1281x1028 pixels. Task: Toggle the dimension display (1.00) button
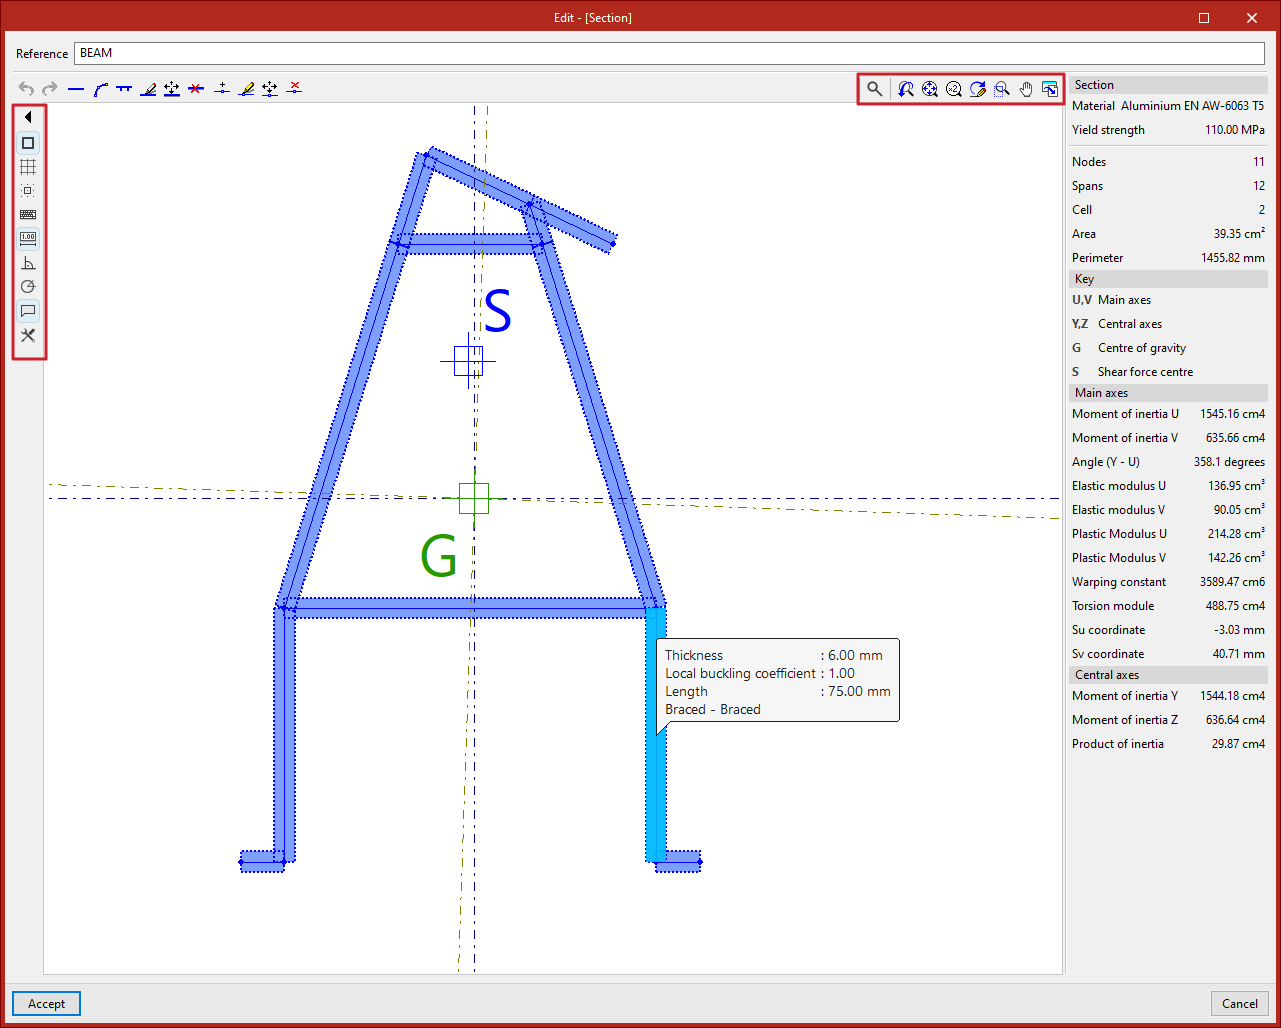pyautogui.click(x=28, y=238)
